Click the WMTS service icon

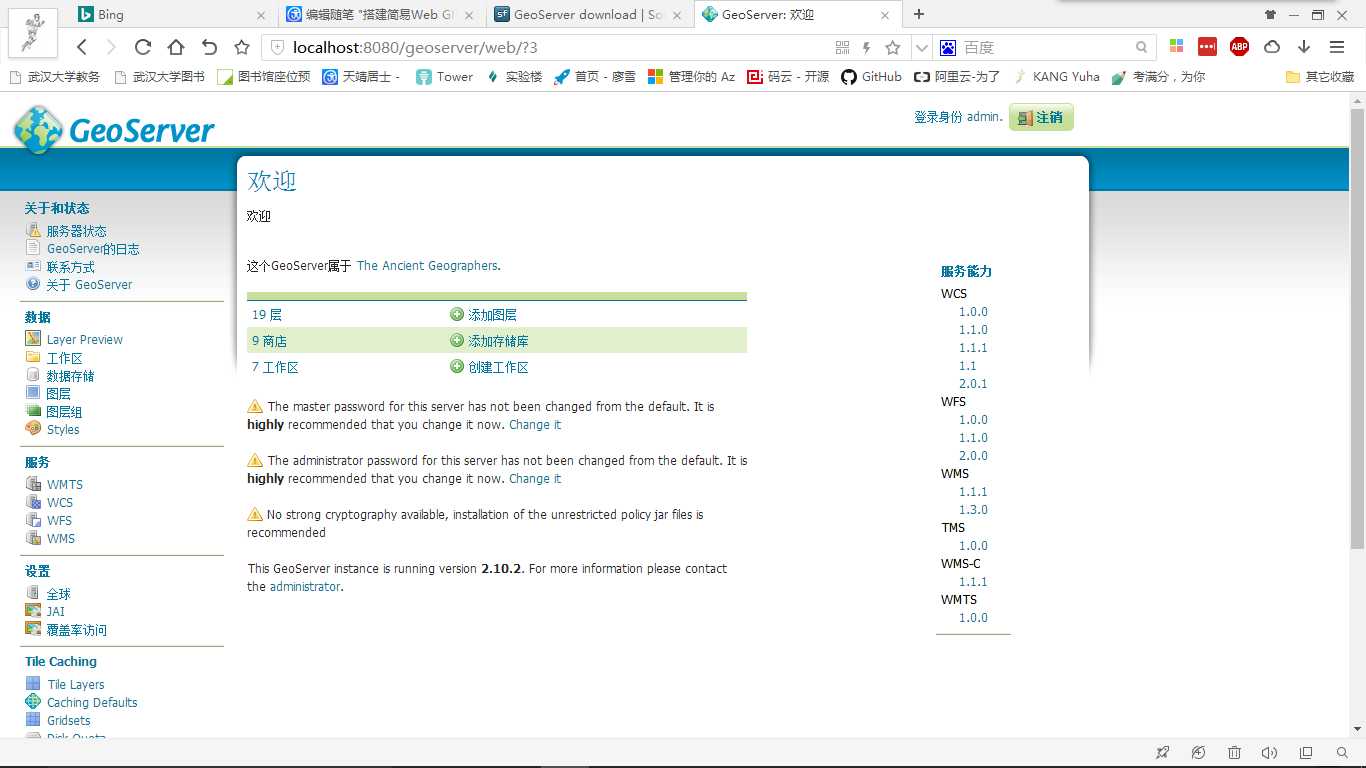coord(33,484)
